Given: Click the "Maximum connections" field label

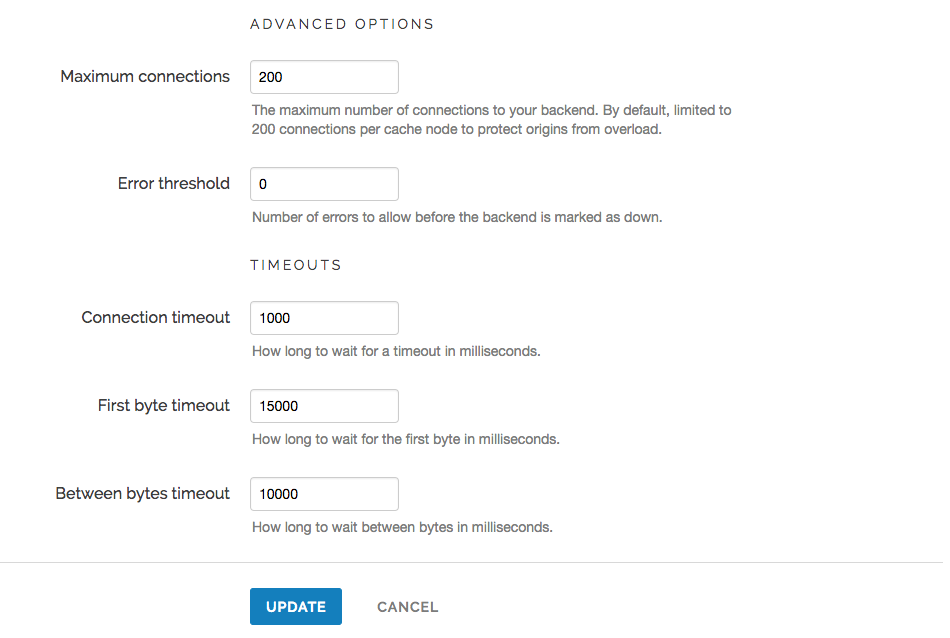Looking at the screenshot, I should [x=145, y=77].
